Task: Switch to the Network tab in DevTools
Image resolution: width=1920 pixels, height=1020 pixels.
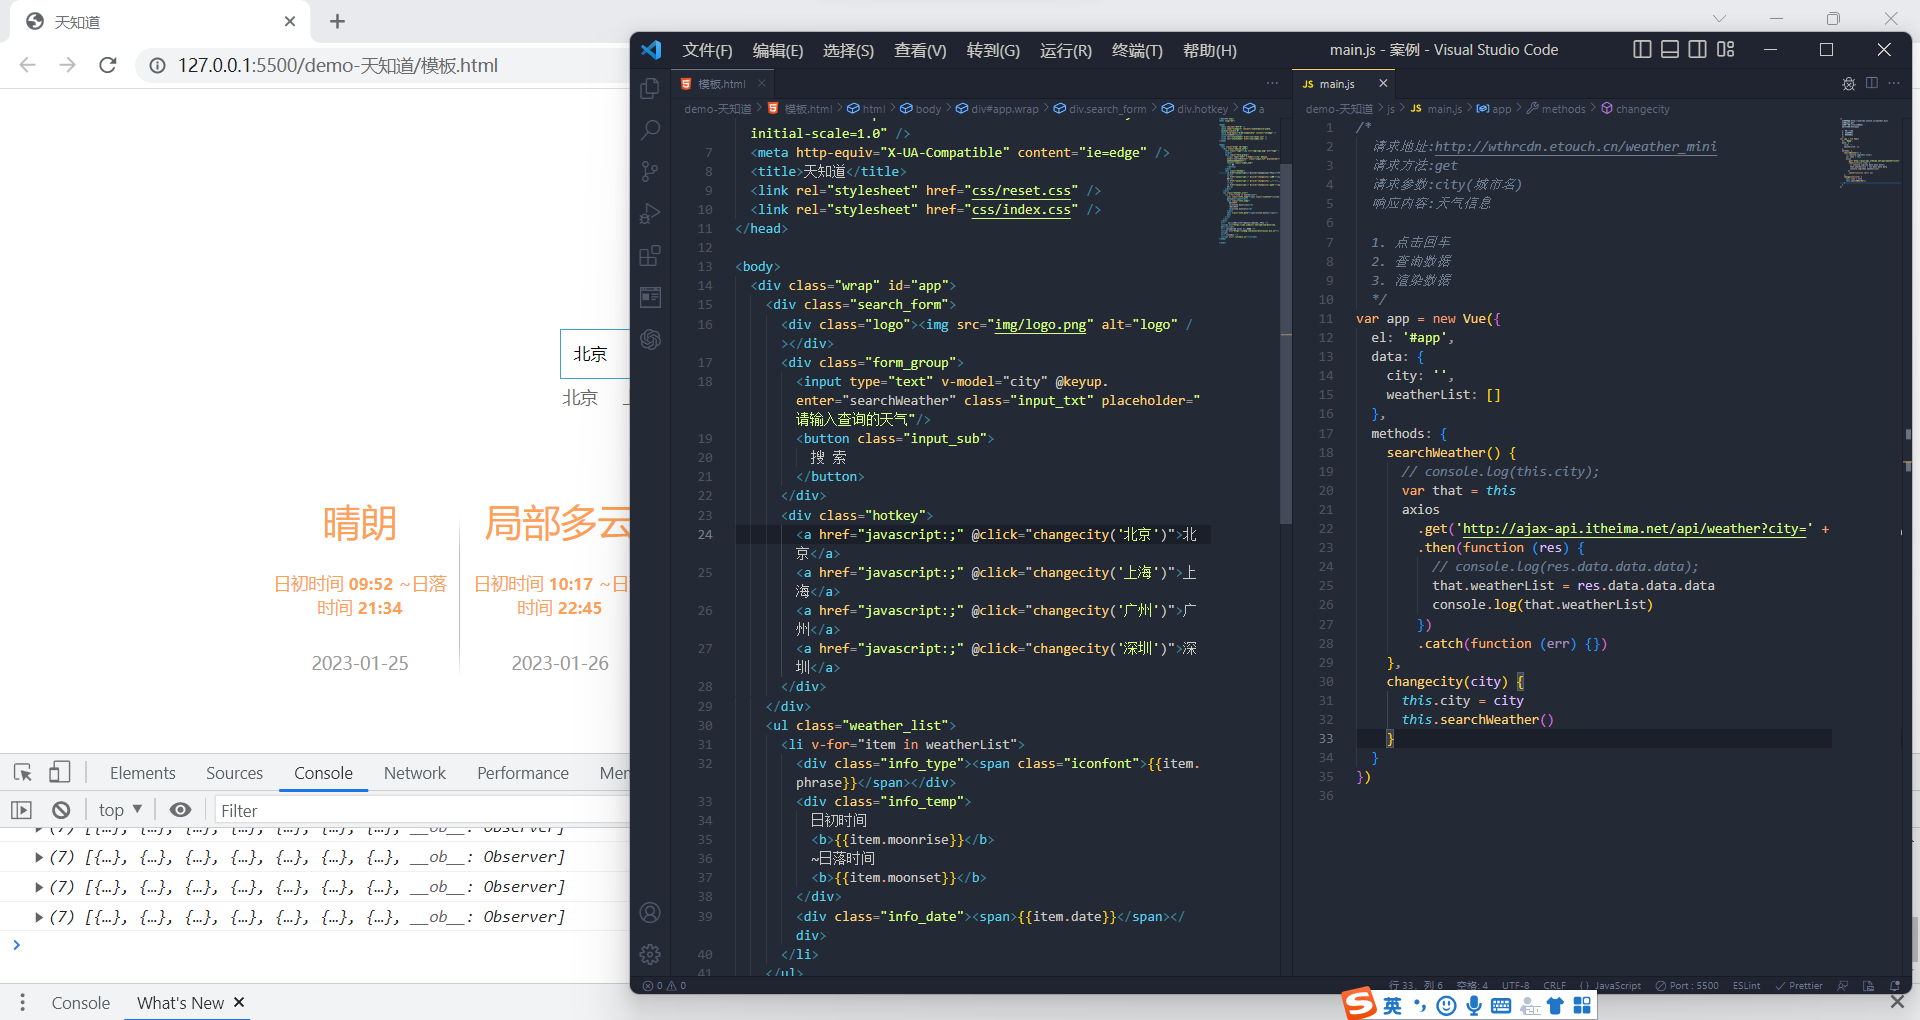Action: tap(414, 772)
